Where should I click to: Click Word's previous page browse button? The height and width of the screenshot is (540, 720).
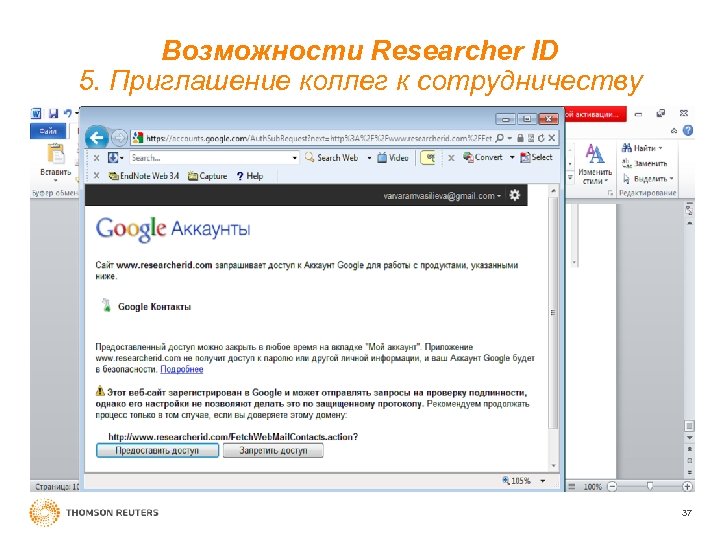[x=689, y=449]
